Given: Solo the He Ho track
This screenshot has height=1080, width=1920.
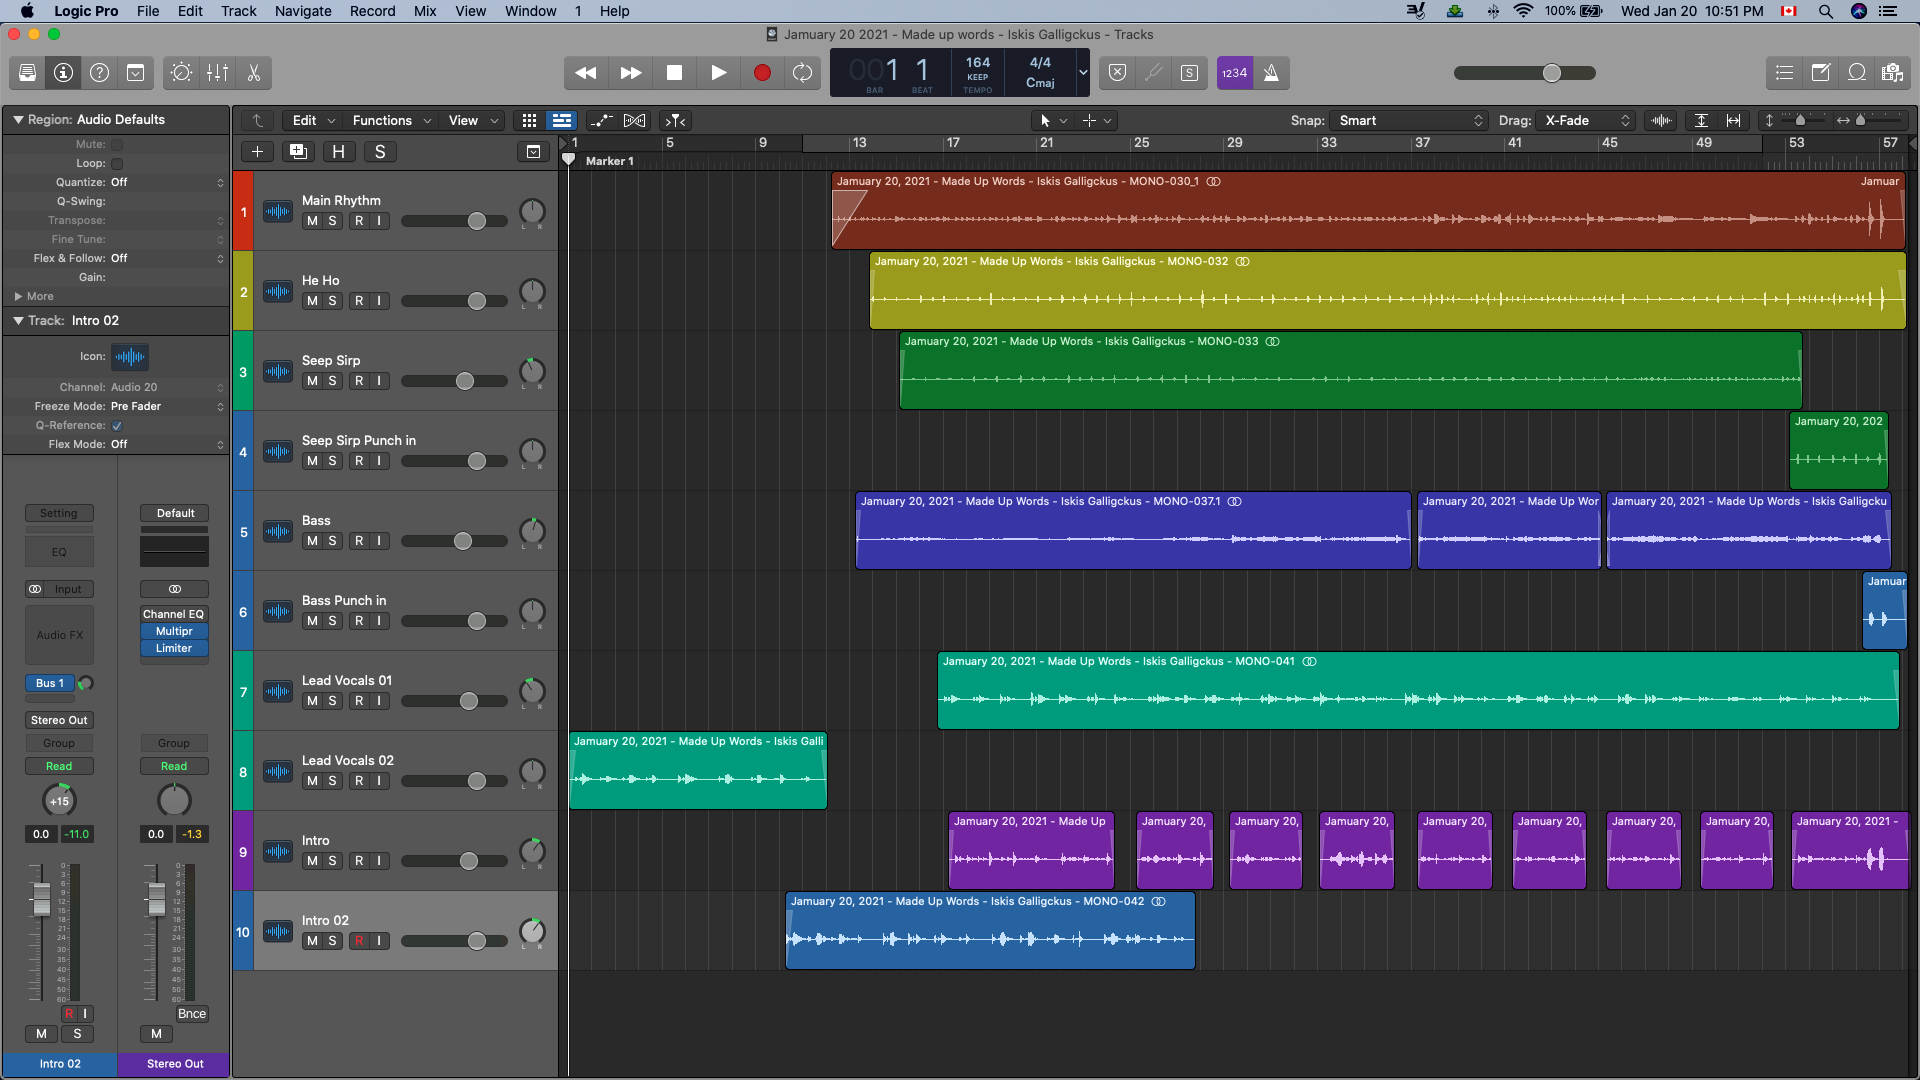Looking at the screenshot, I should [332, 301].
